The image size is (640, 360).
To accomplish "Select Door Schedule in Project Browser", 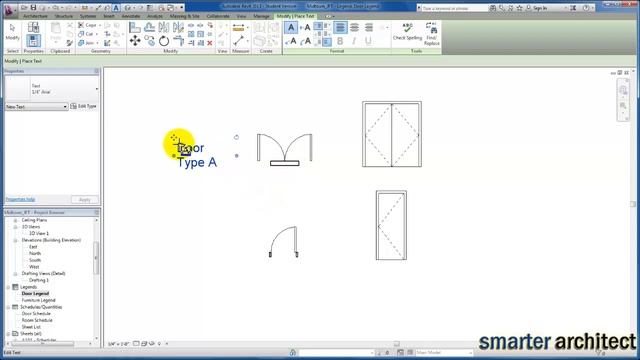I will (36, 313).
